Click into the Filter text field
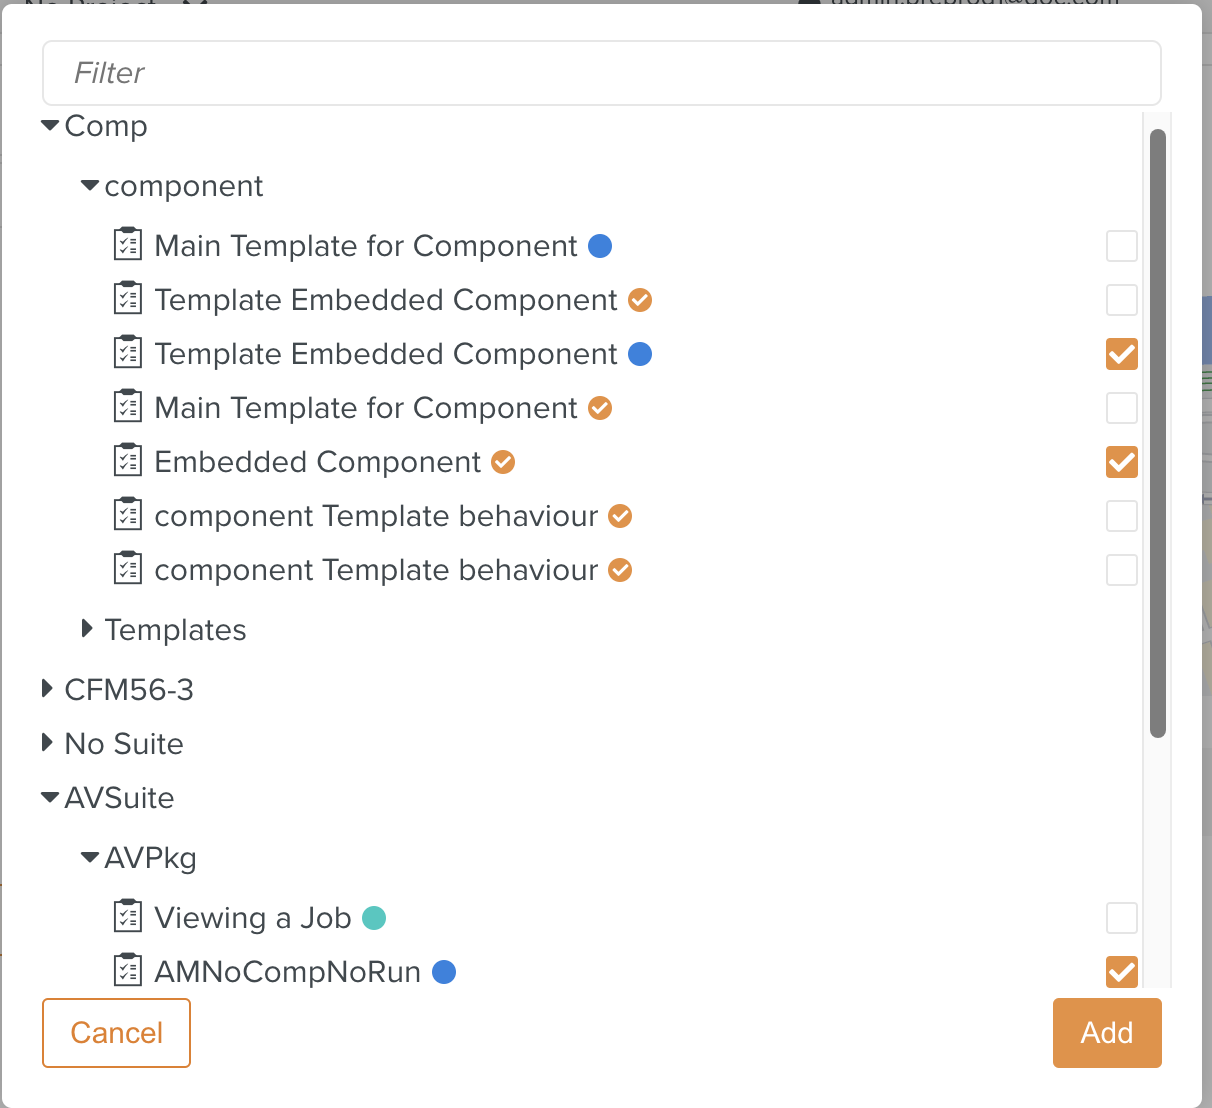The height and width of the screenshot is (1108, 1212). point(602,73)
